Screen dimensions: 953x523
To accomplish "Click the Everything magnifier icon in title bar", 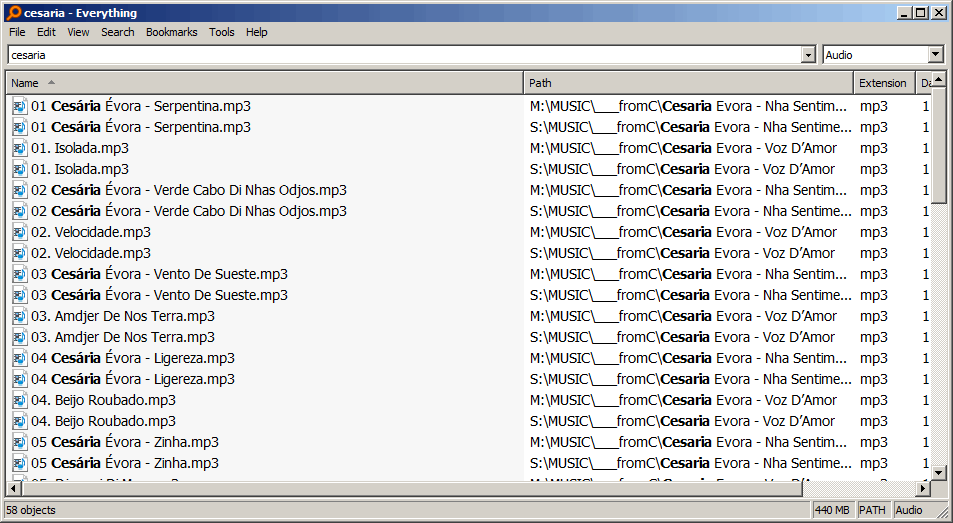I will 13,13.
